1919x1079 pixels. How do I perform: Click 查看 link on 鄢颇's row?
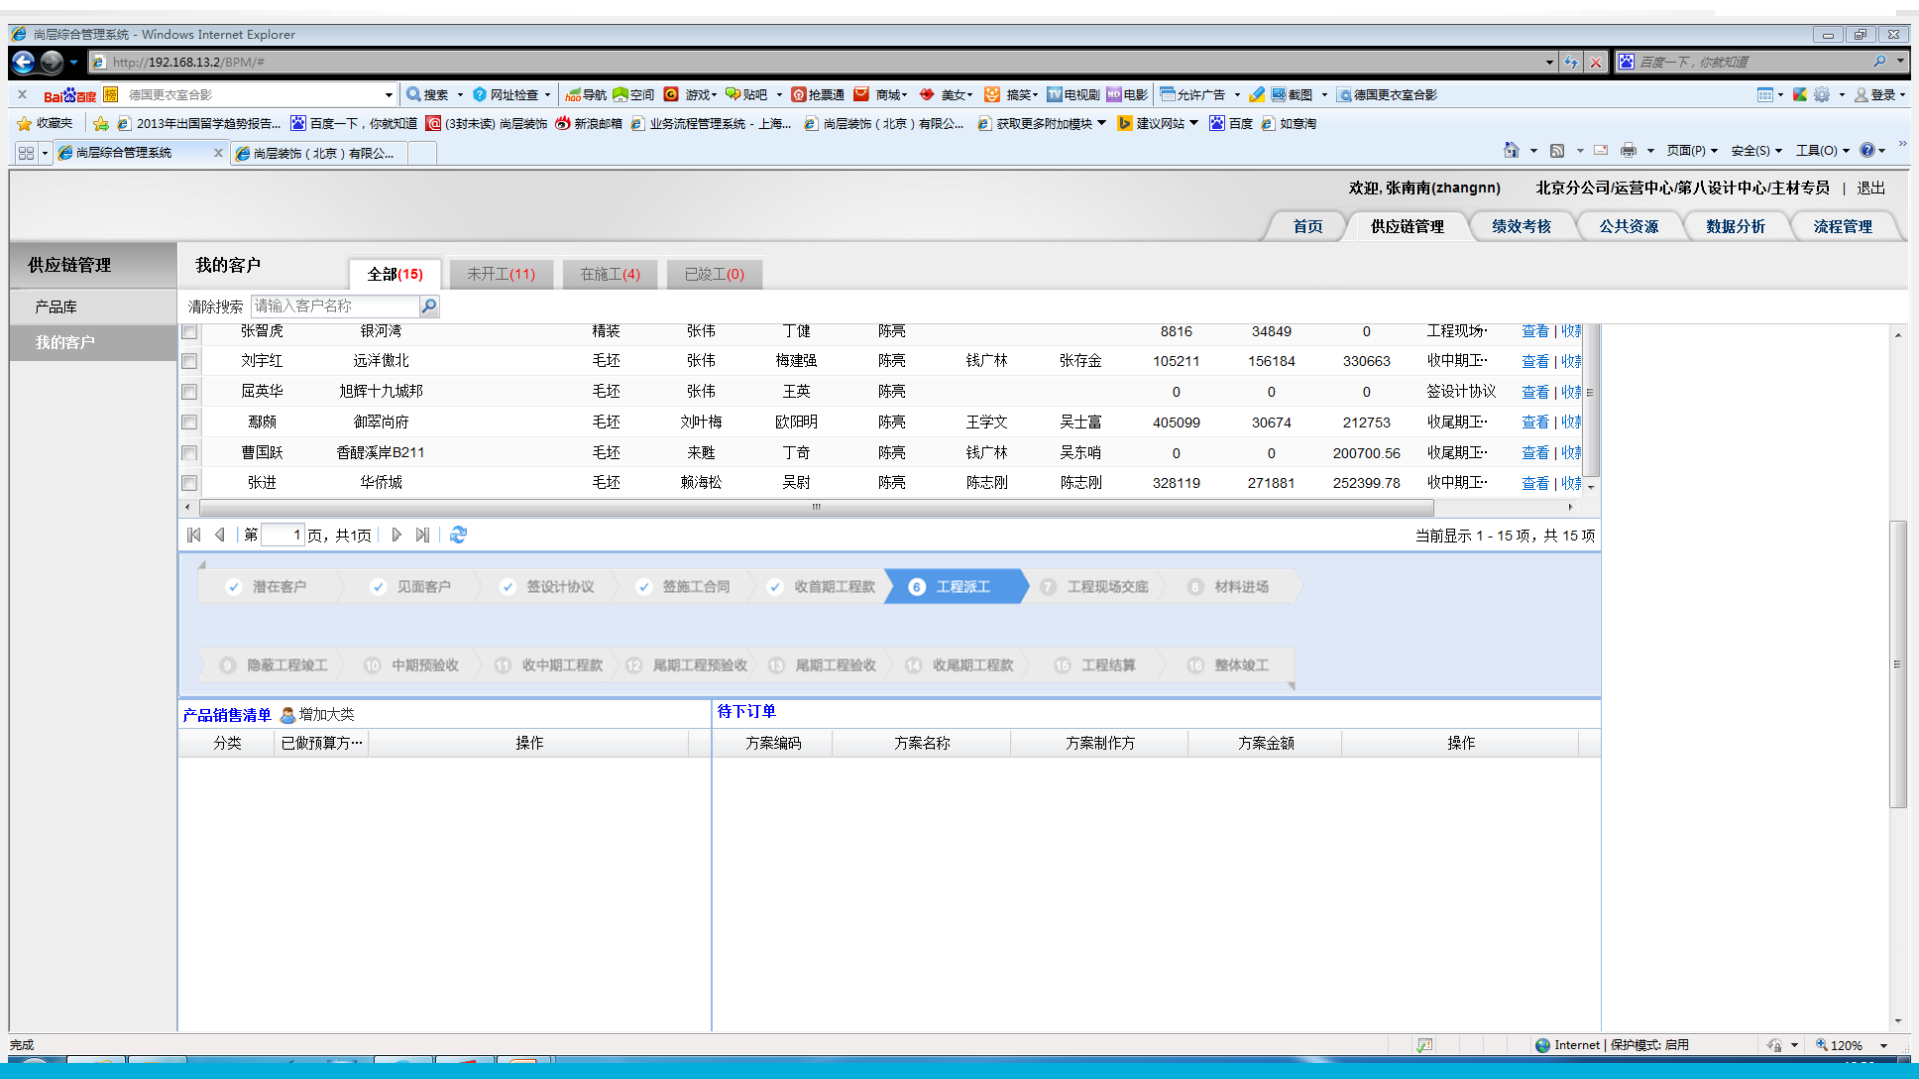[x=1535, y=422]
